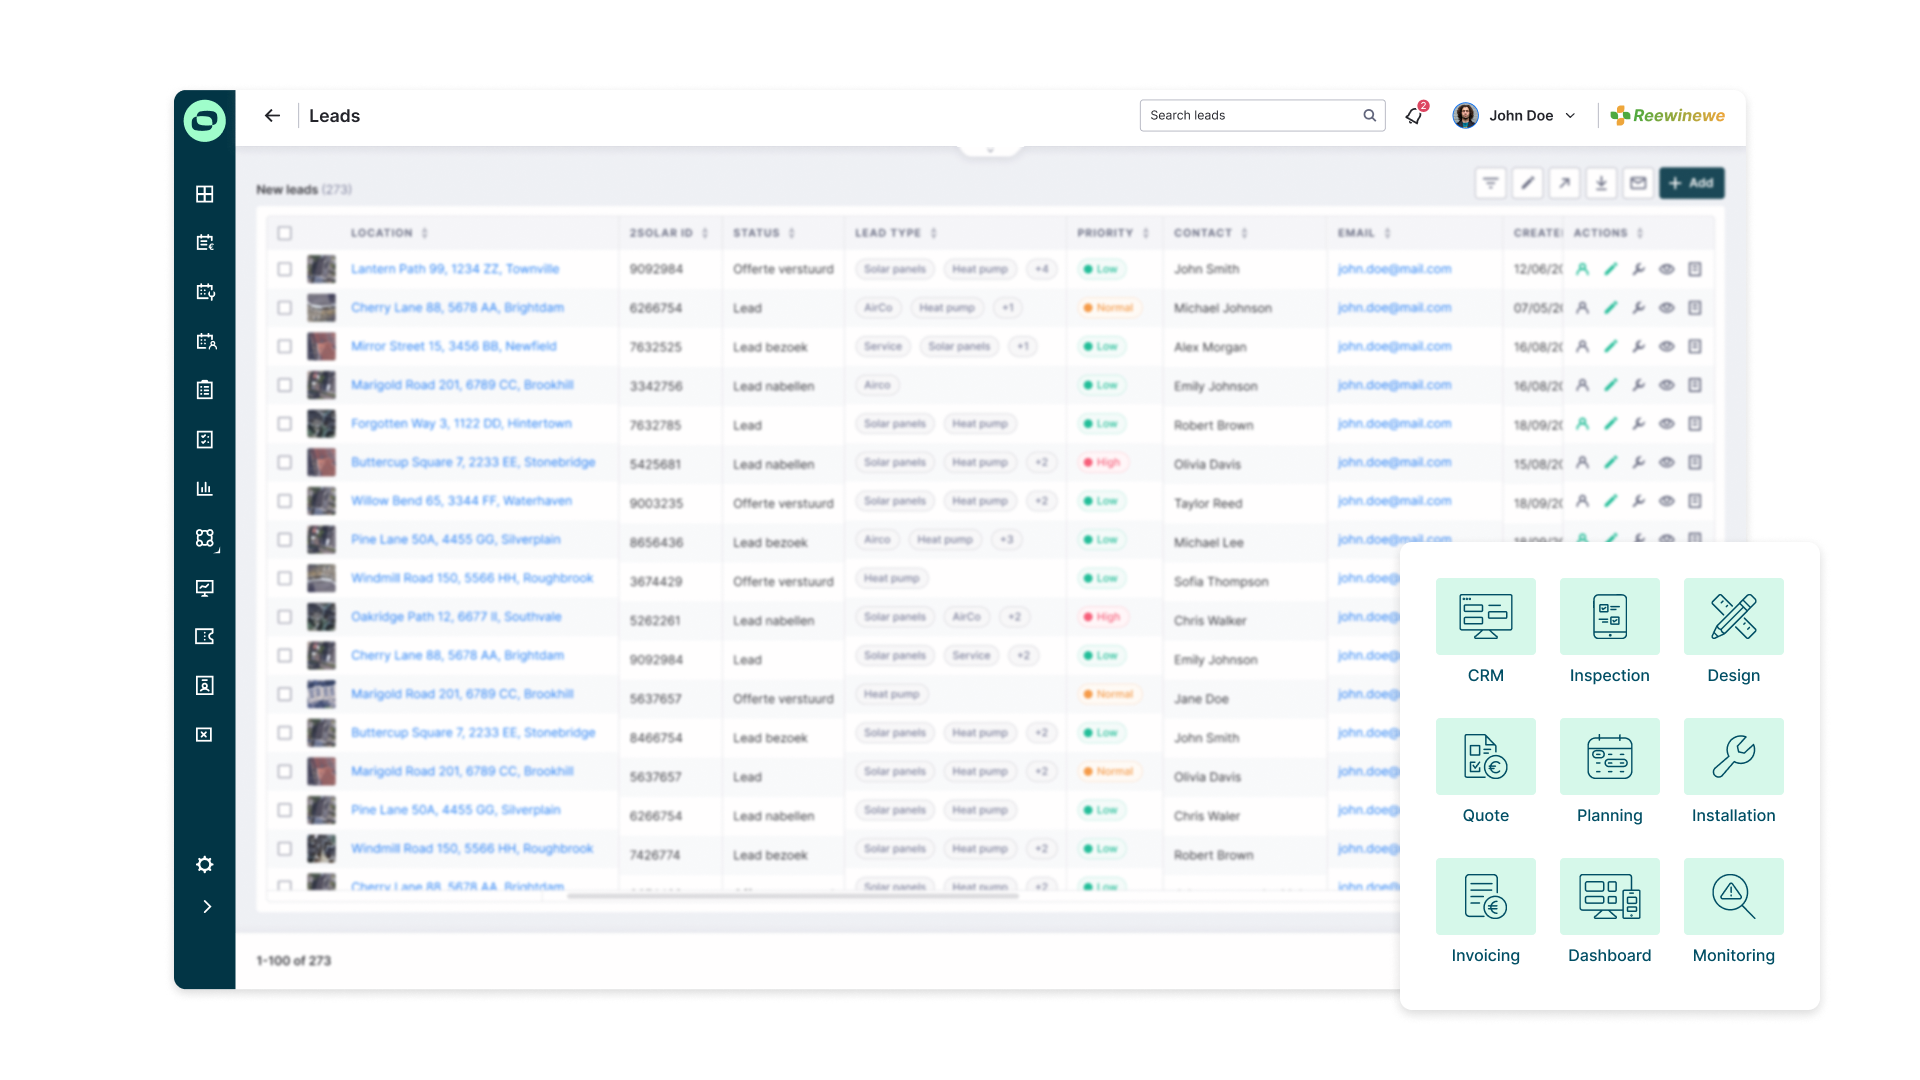Open the Planning module tile
The image size is (1920, 1080).
click(x=1609, y=757)
